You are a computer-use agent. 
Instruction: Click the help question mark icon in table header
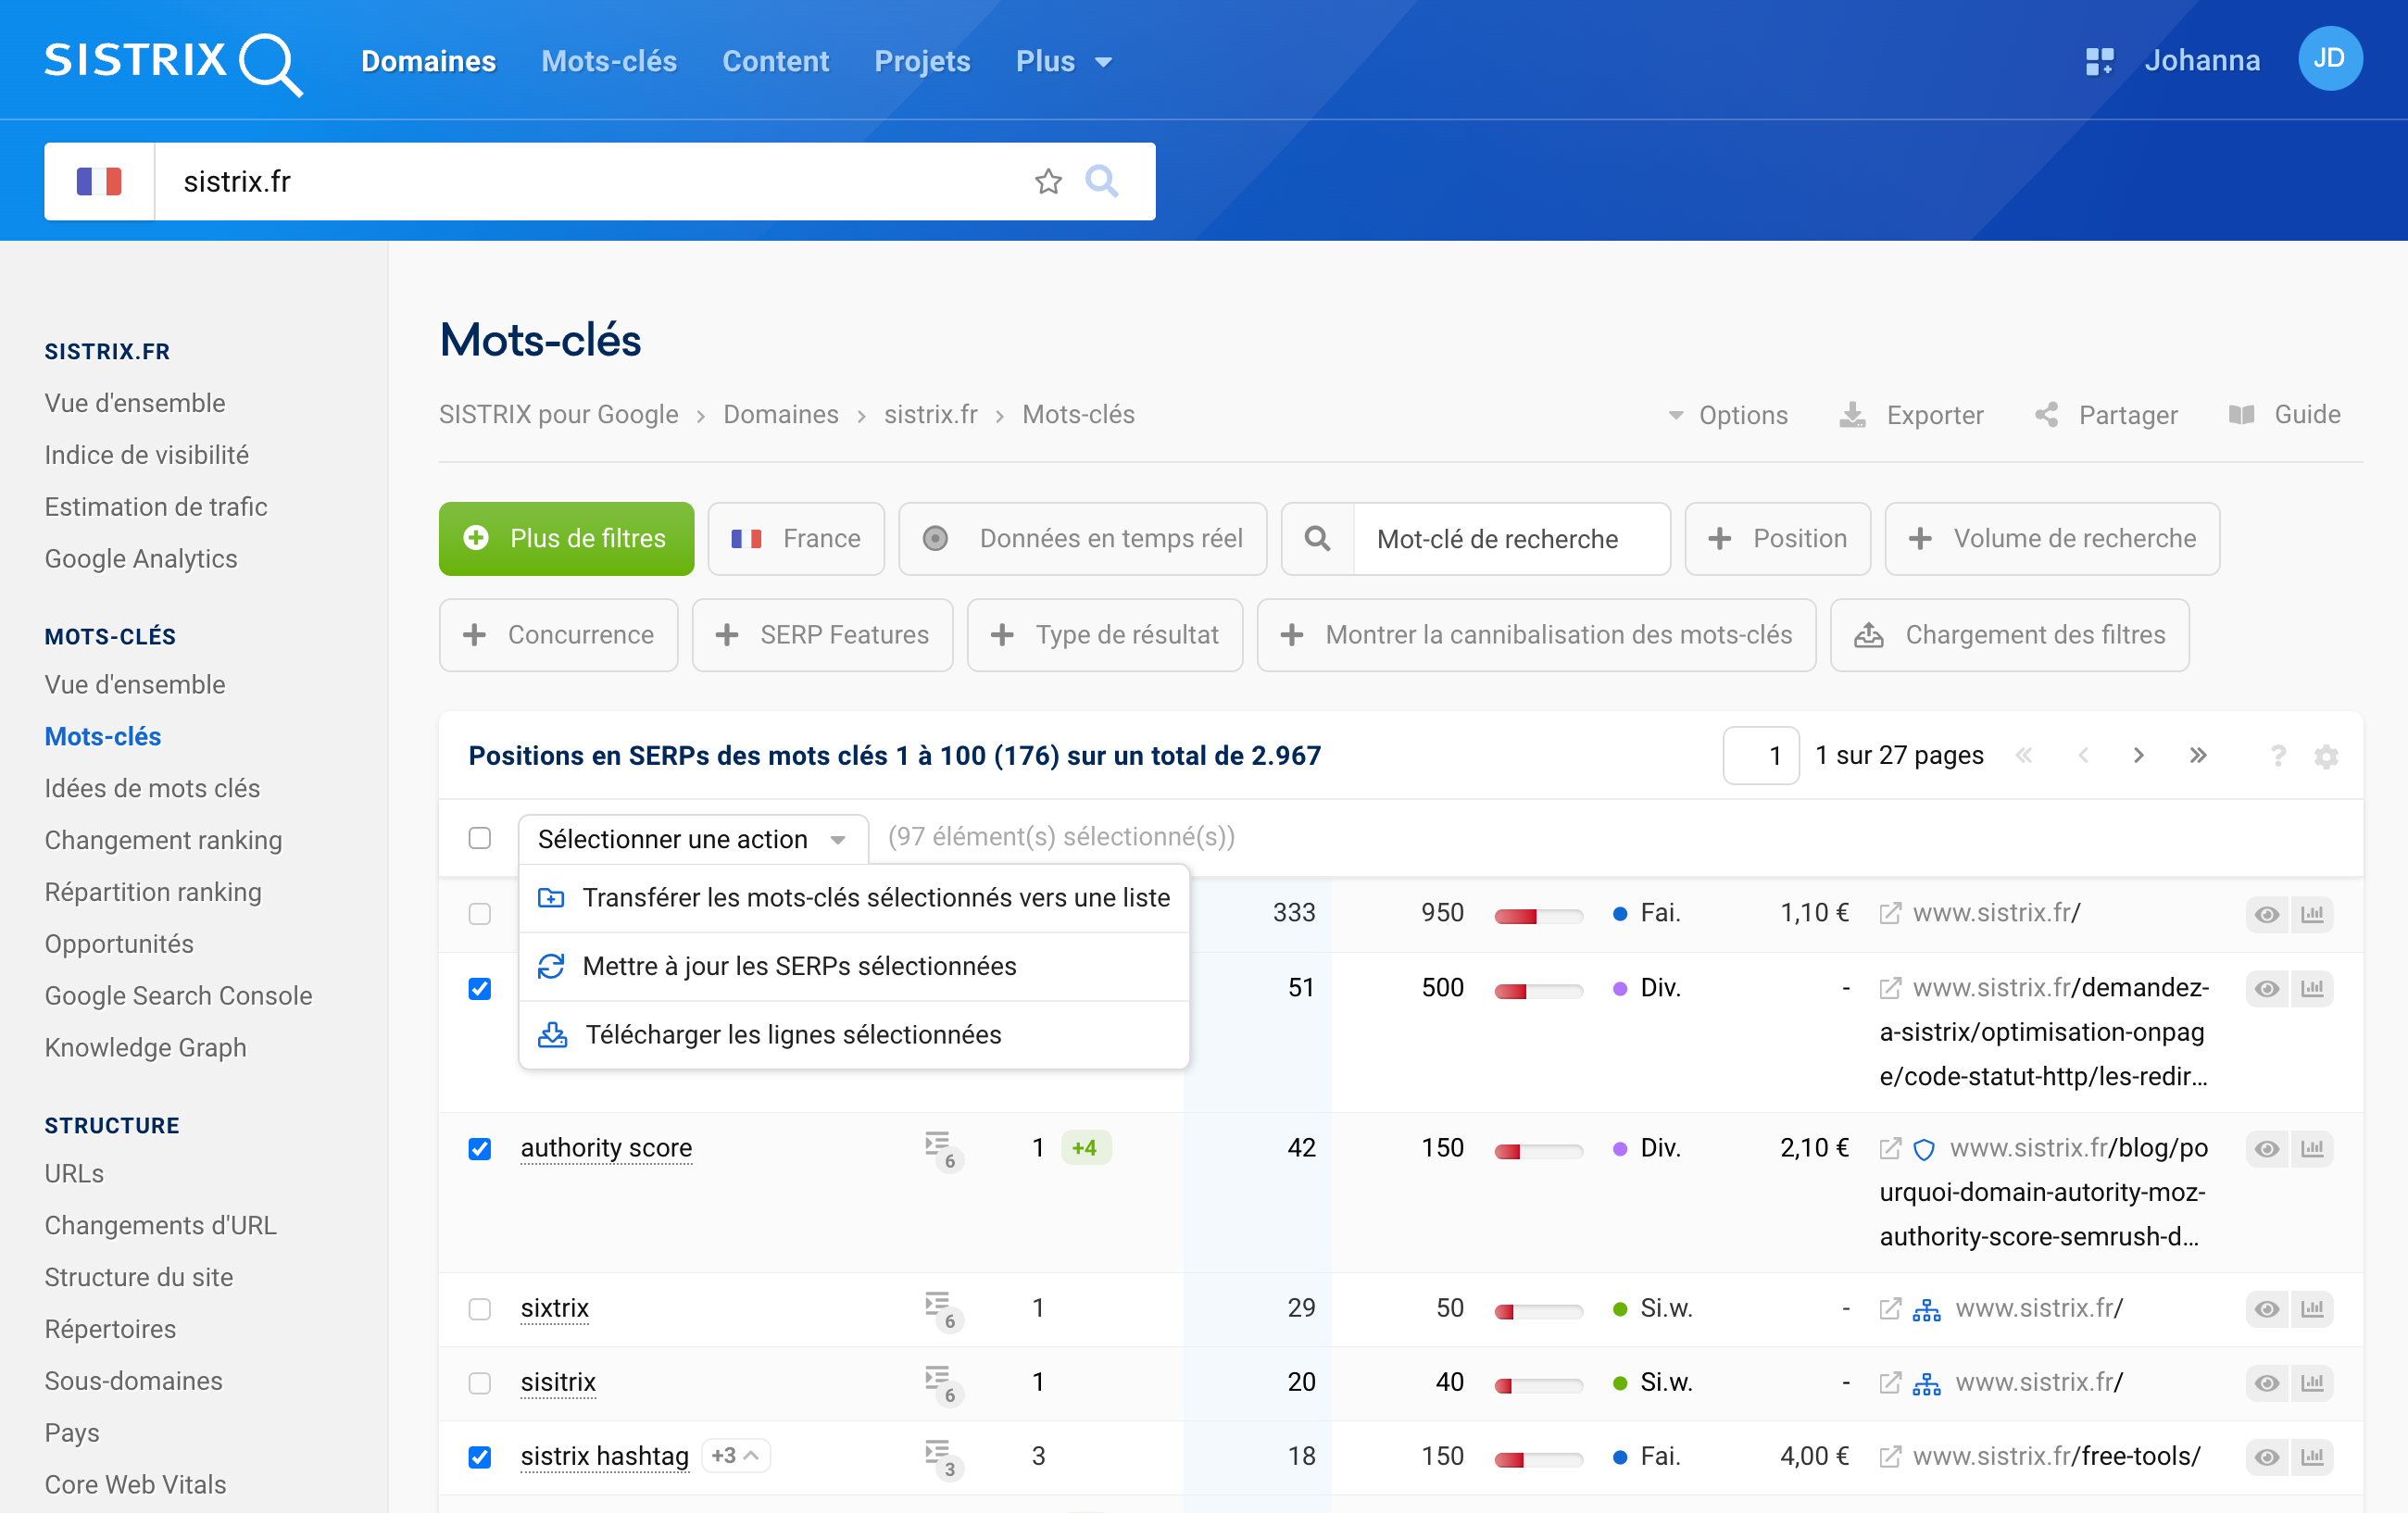tap(2277, 756)
